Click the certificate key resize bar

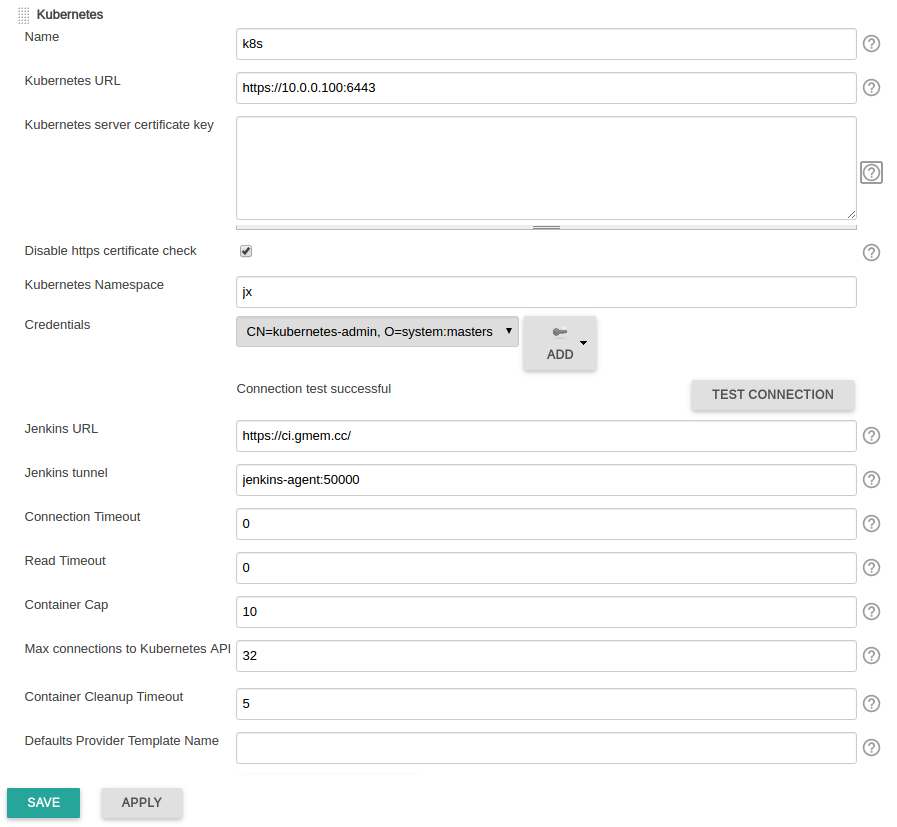(546, 227)
